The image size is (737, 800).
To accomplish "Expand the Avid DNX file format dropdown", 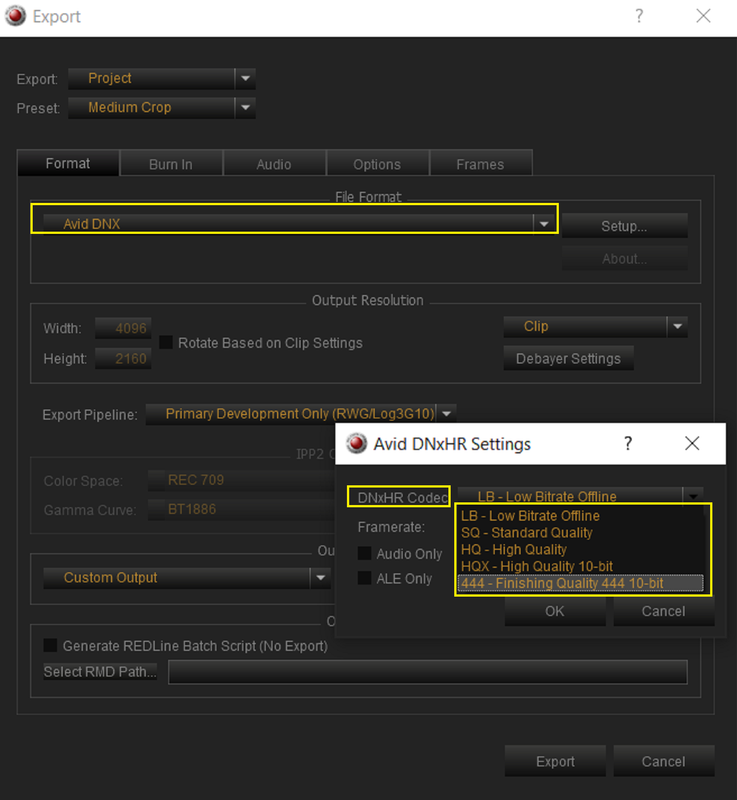I will click(x=544, y=224).
